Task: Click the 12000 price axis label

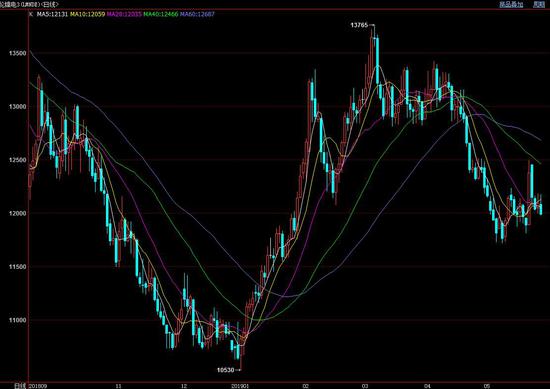Action: [x=18, y=213]
